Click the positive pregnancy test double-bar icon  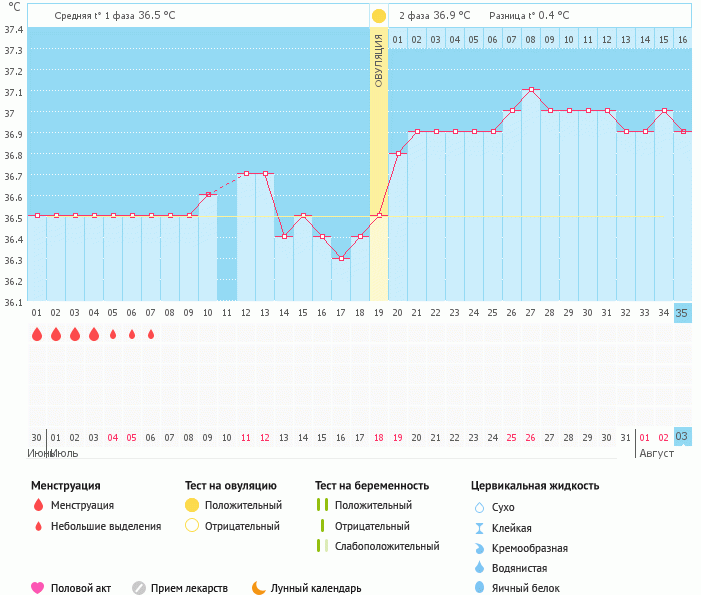(x=321, y=505)
